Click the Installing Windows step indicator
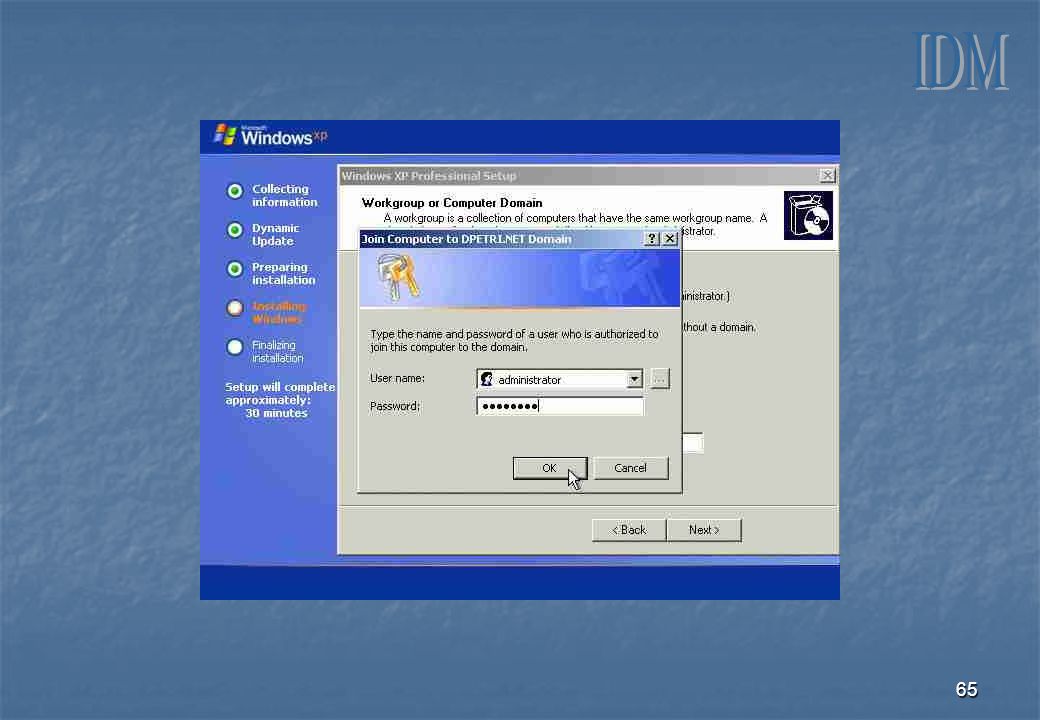This screenshot has height=720, width=1040. coord(235,308)
